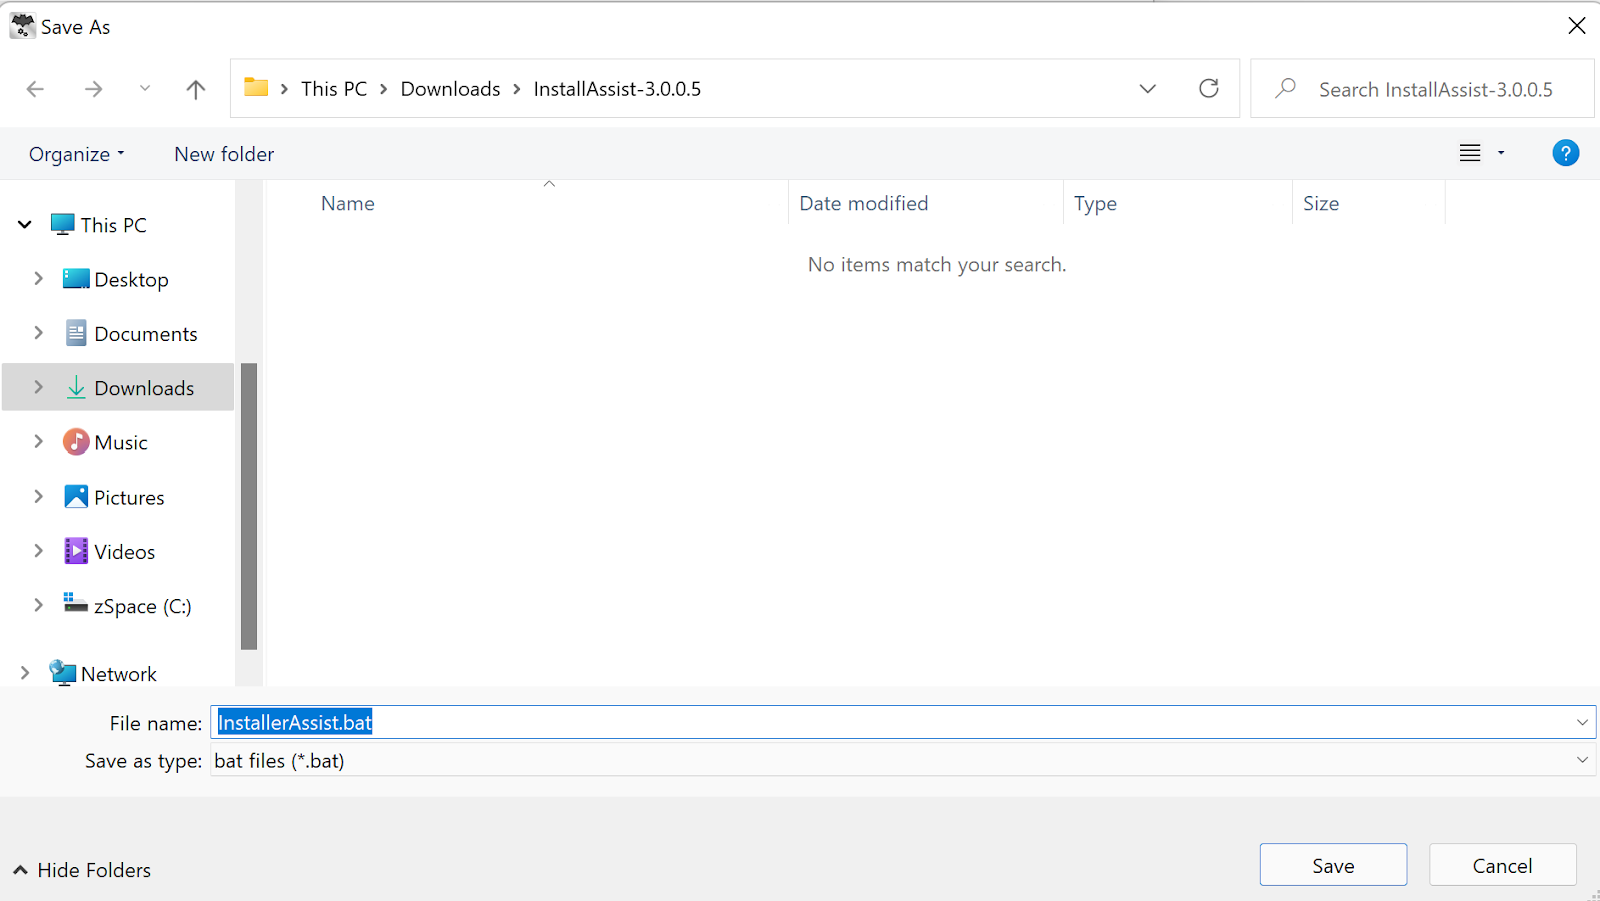This screenshot has height=901, width=1600.
Task: Open the Save as type dropdown
Action: click(1582, 760)
